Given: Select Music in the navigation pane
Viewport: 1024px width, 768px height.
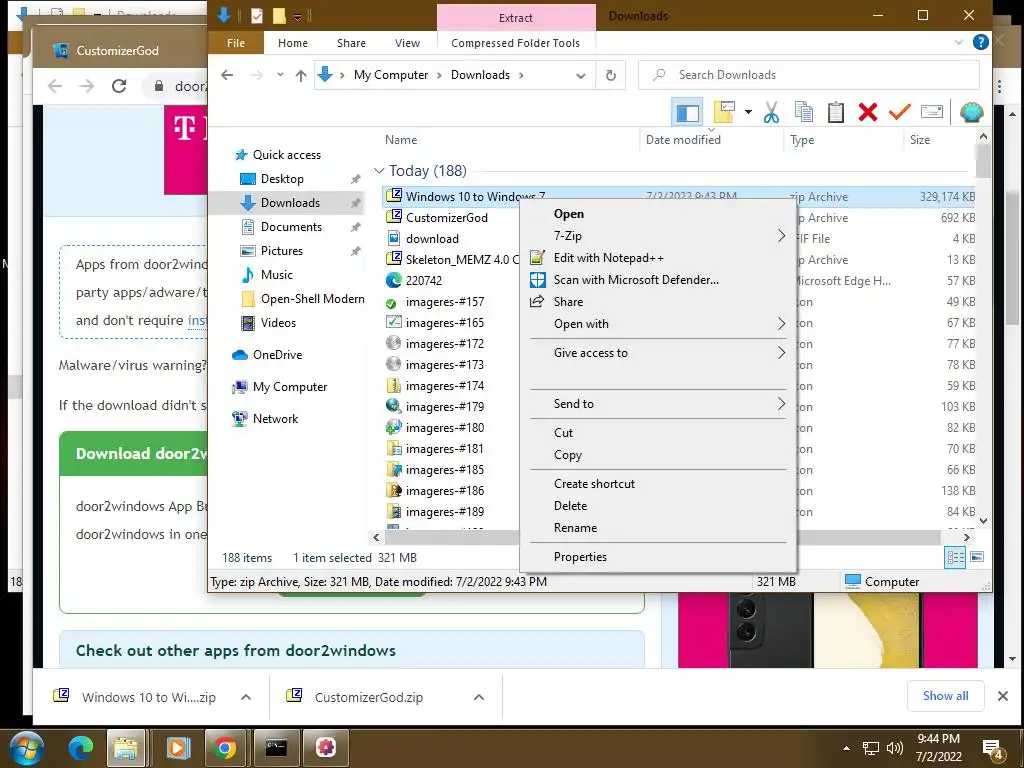Looking at the screenshot, I should [x=276, y=275].
